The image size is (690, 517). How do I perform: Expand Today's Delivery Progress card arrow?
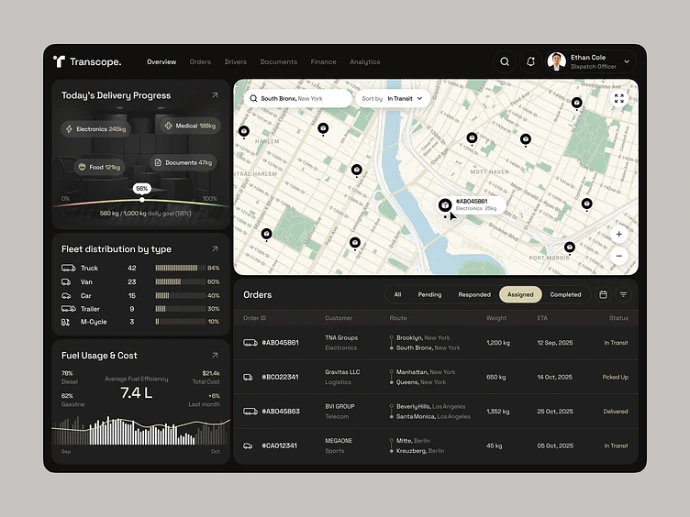tap(215, 96)
